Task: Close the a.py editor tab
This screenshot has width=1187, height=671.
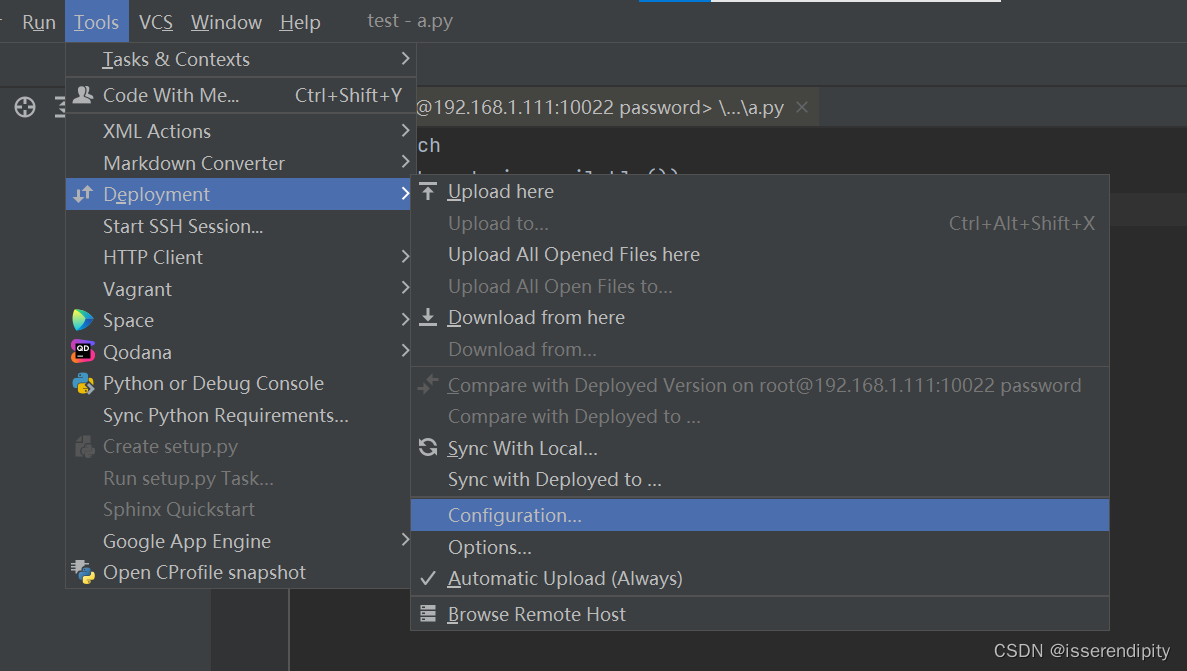Action: pos(802,106)
